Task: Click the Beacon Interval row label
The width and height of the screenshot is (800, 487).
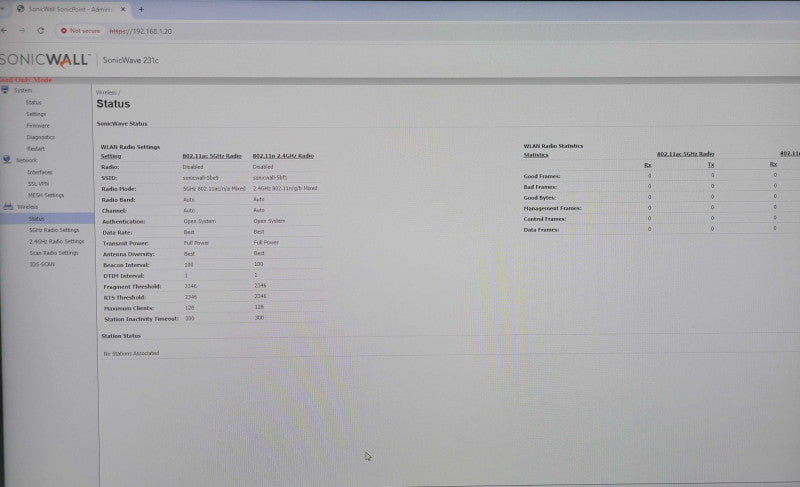Action: pyautogui.click(x=126, y=265)
